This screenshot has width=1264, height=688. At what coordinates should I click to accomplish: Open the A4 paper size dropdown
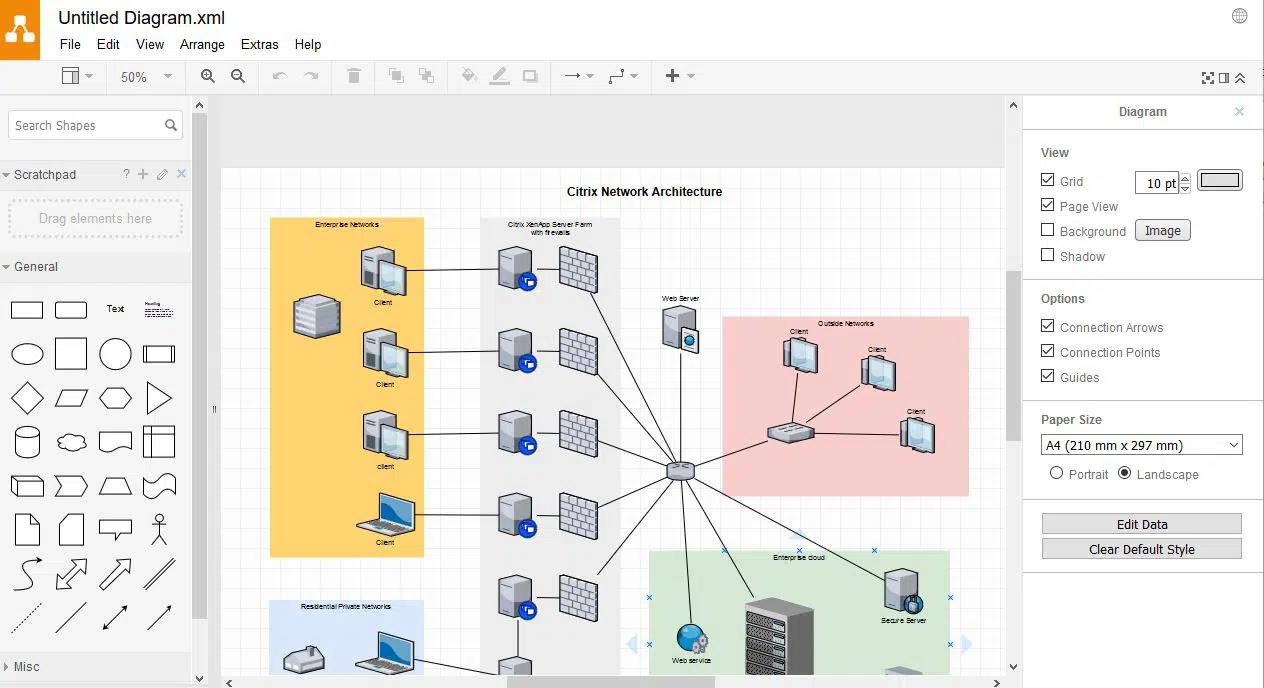[x=1142, y=445]
